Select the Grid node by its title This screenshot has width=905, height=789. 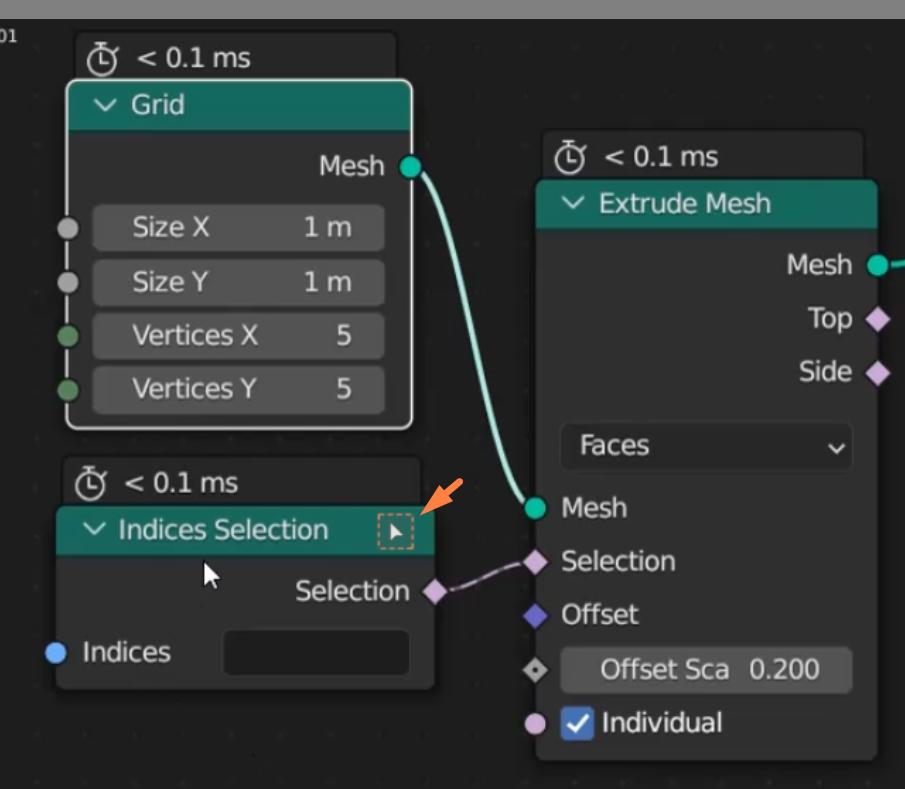click(158, 105)
